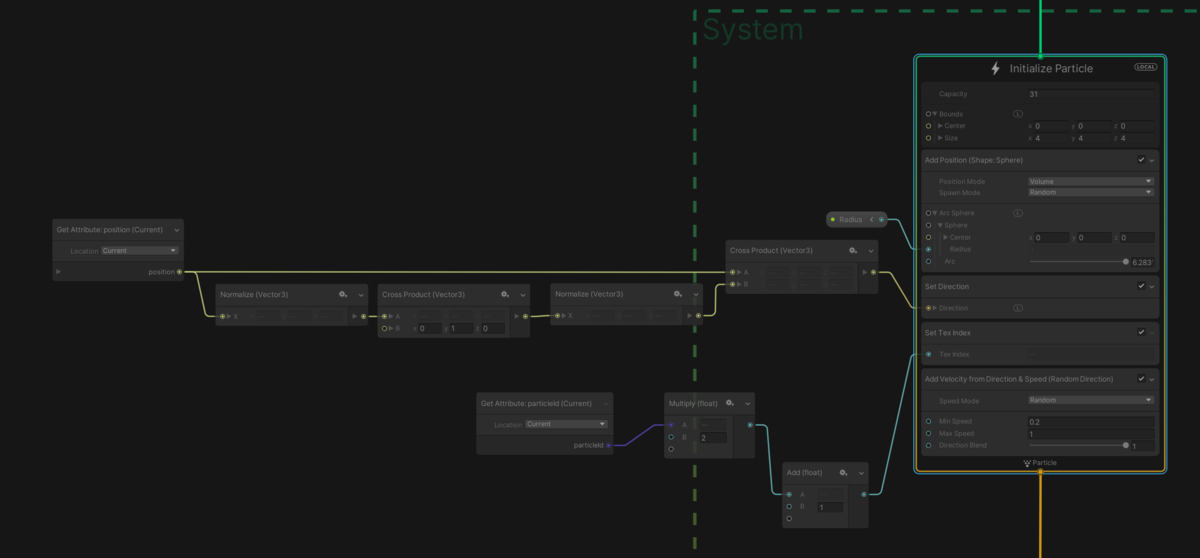
Task: Click the Max Speed value field
Action: [x=1091, y=434]
